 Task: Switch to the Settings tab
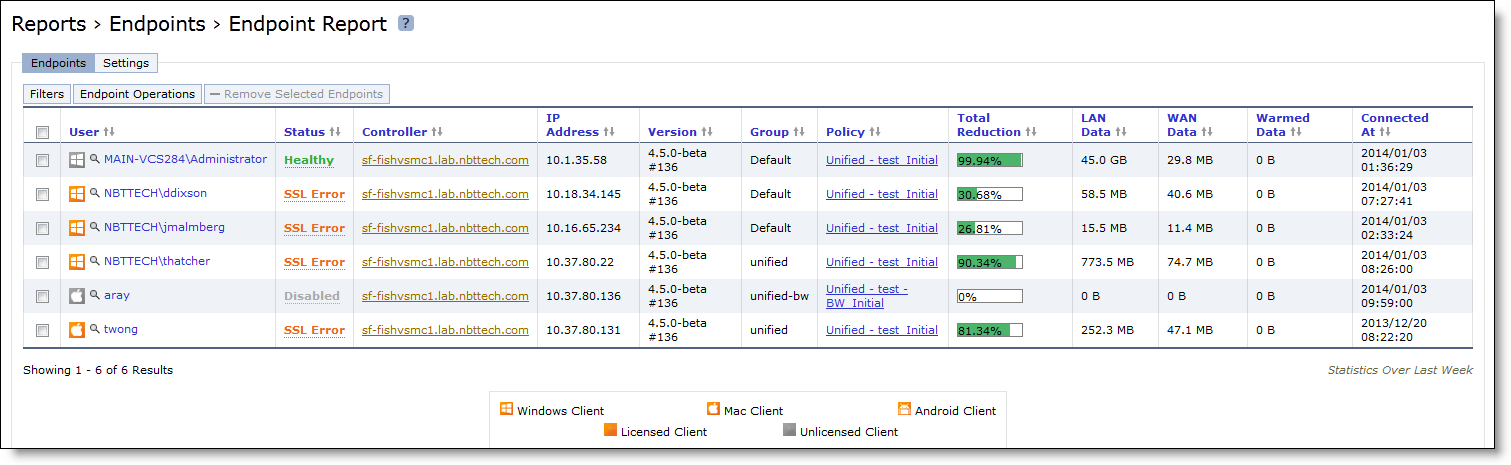[x=126, y=63]
